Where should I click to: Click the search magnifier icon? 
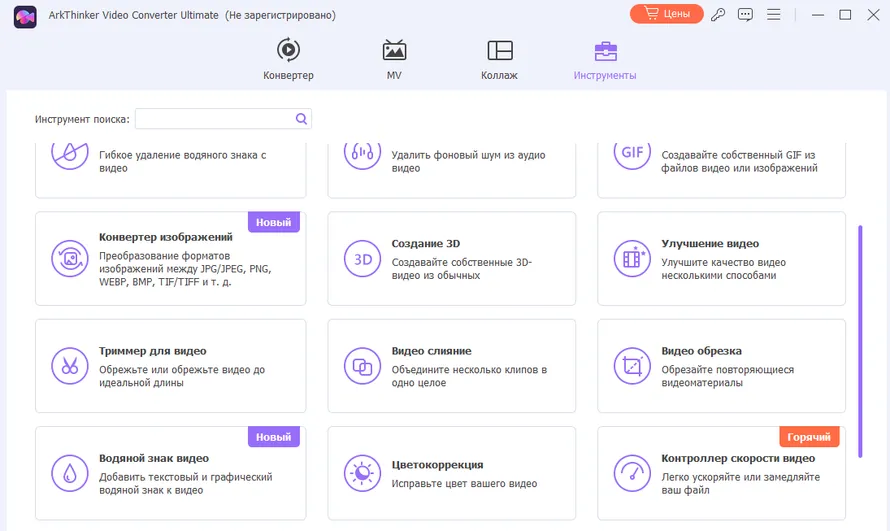pyautogui.click(x=301, y=119)
